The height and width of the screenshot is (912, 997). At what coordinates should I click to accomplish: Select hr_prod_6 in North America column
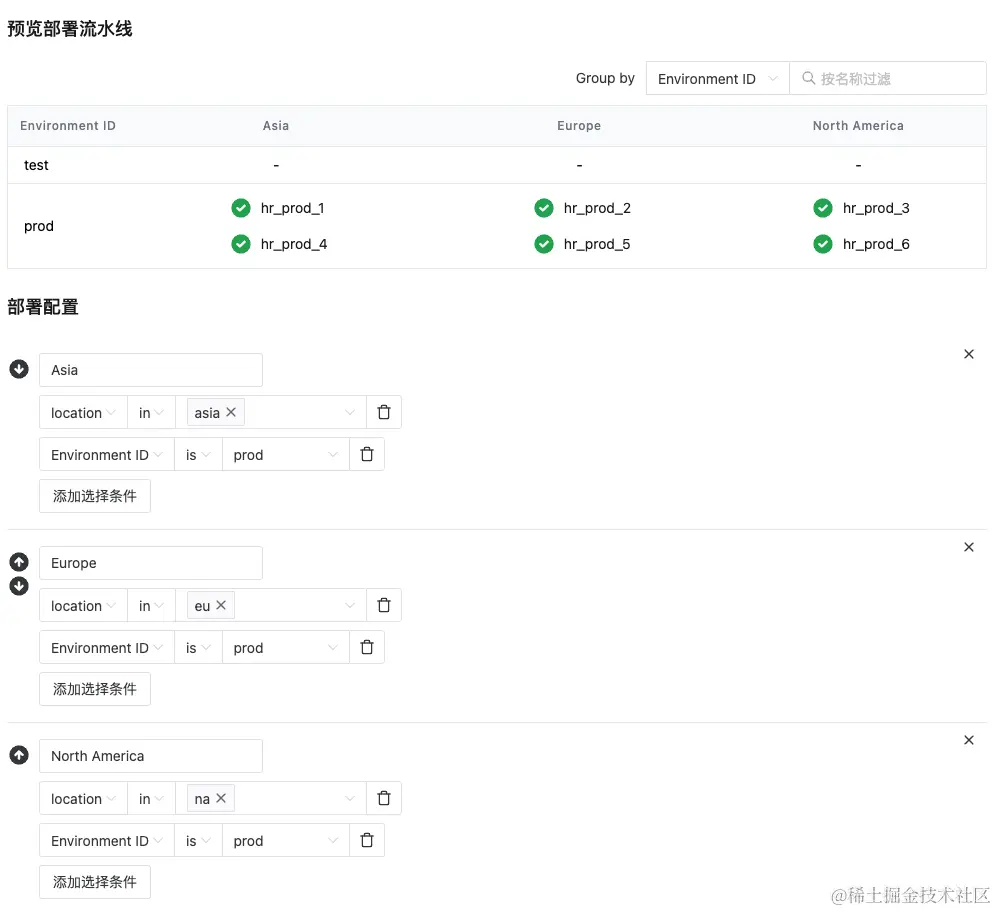tap(876, 244)
